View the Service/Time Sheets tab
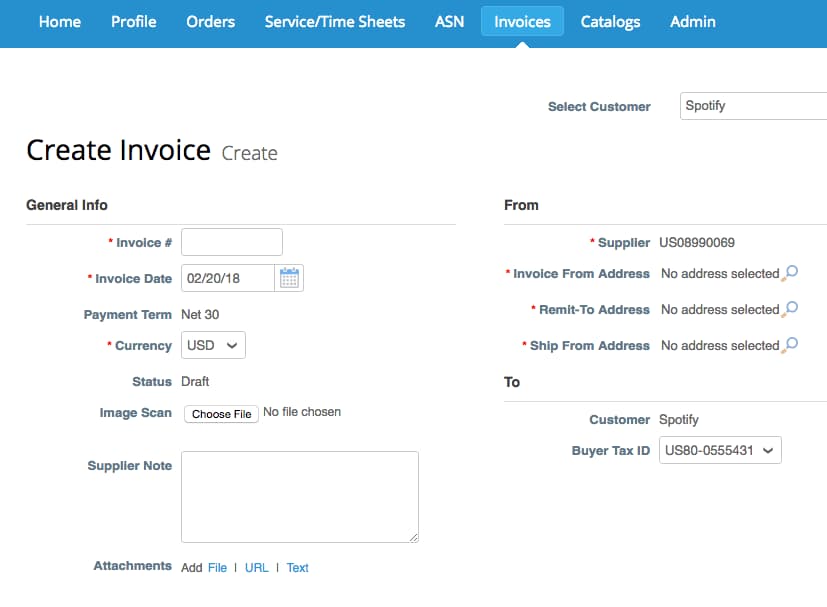This screenshot has height=607, width=827. coord(334,21)
